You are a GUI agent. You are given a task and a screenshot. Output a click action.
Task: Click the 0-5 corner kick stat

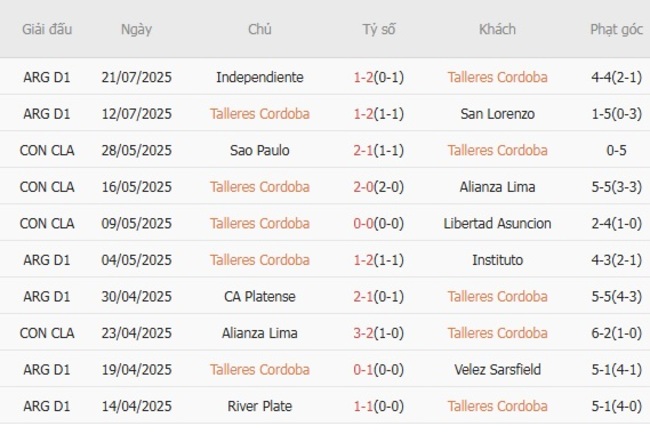(616, 150)
